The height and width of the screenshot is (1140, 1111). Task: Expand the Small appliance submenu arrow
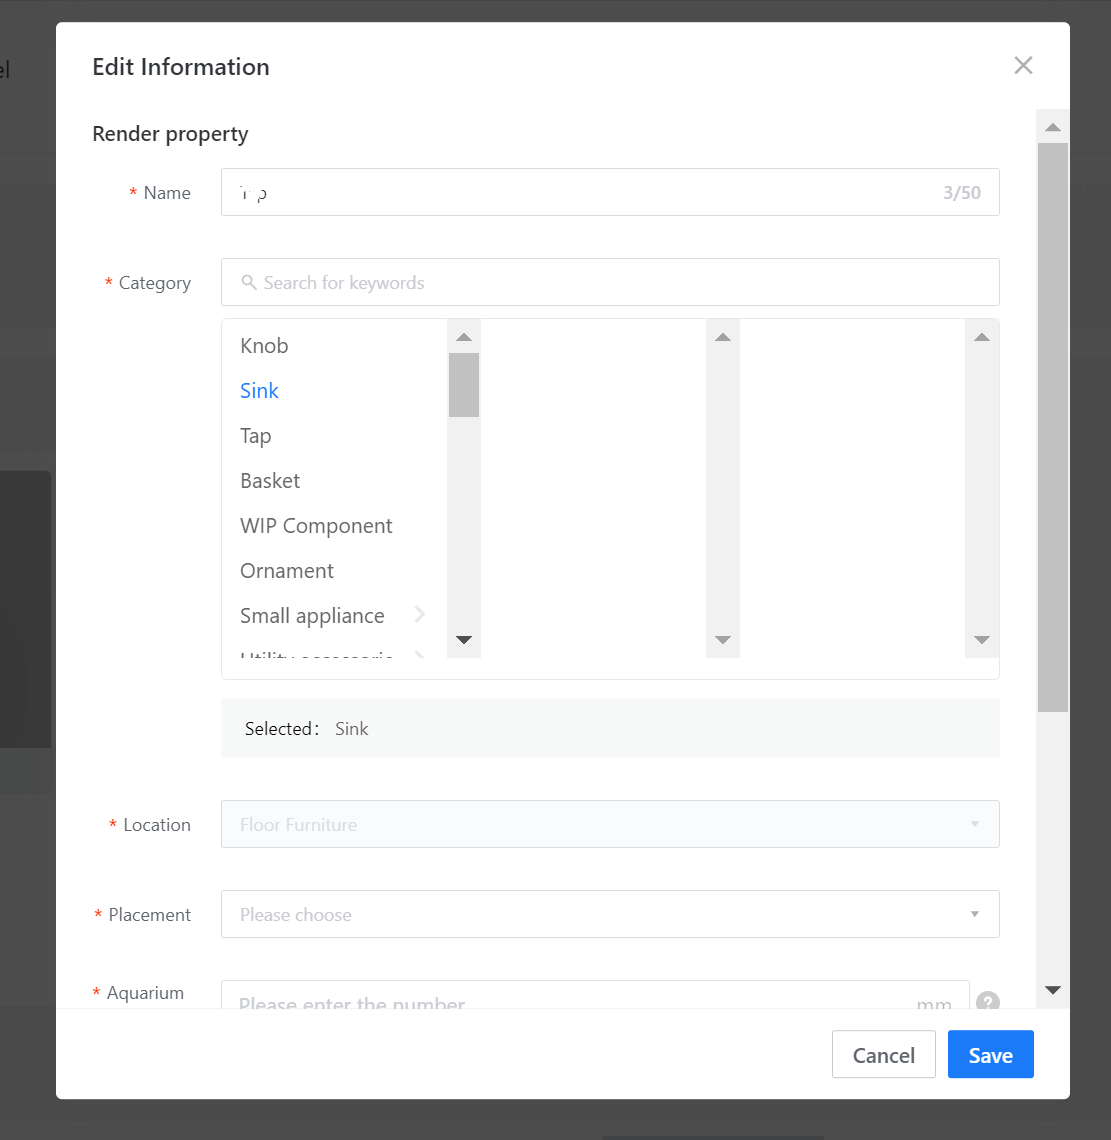(420, 615)
